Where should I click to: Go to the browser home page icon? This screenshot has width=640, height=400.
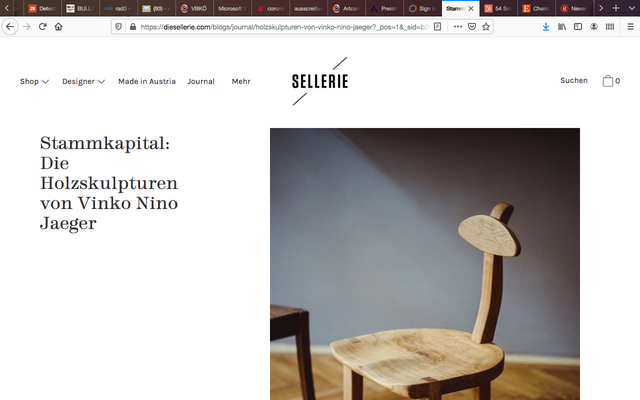tap(58, 27)
